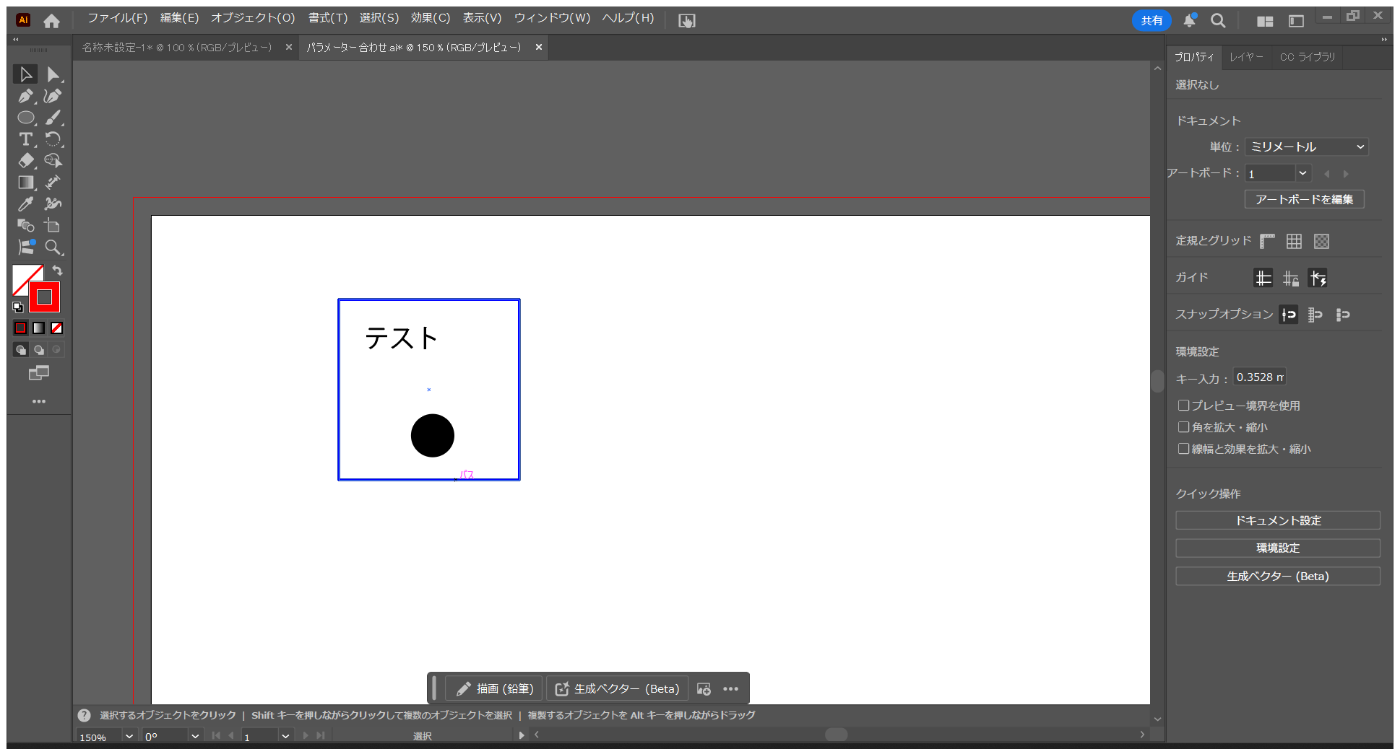Screen dimensions: 1400x749
Task: Click the red stroke swatch
Action: (x=44, y=297)
